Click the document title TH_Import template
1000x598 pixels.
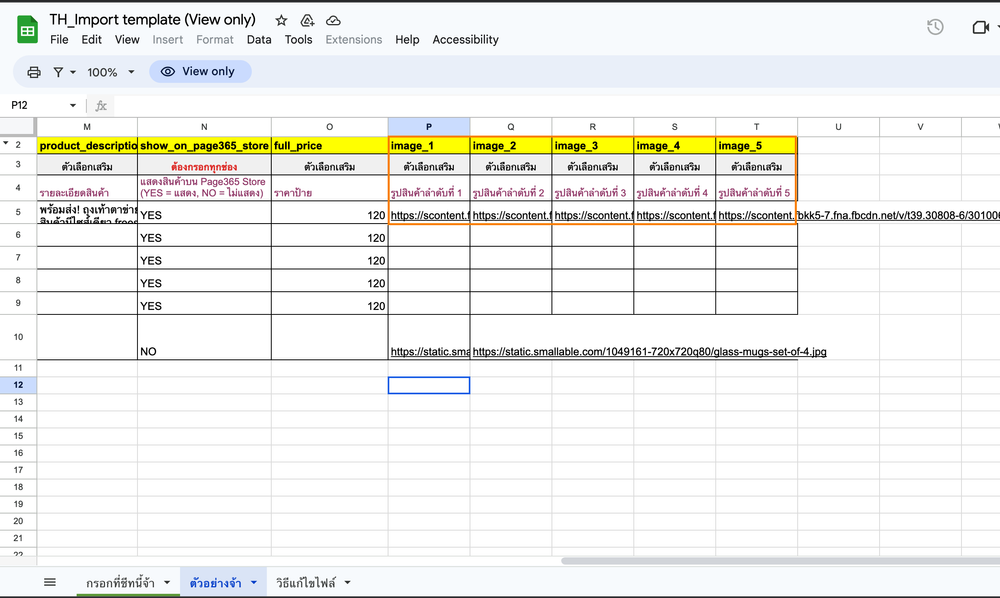pyautogui.click(x=152, y=20)
